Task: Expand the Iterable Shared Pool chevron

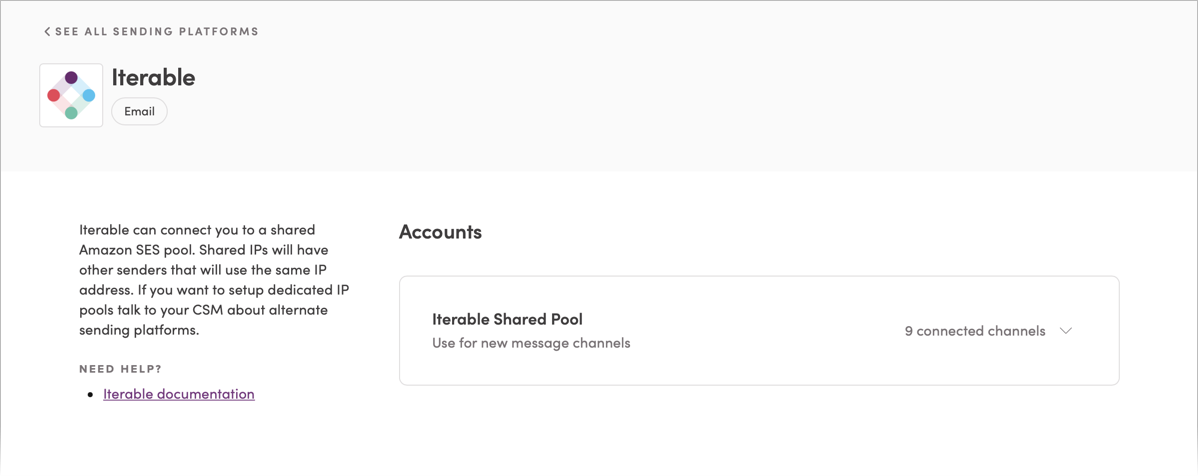Action: pos(1067,332)
